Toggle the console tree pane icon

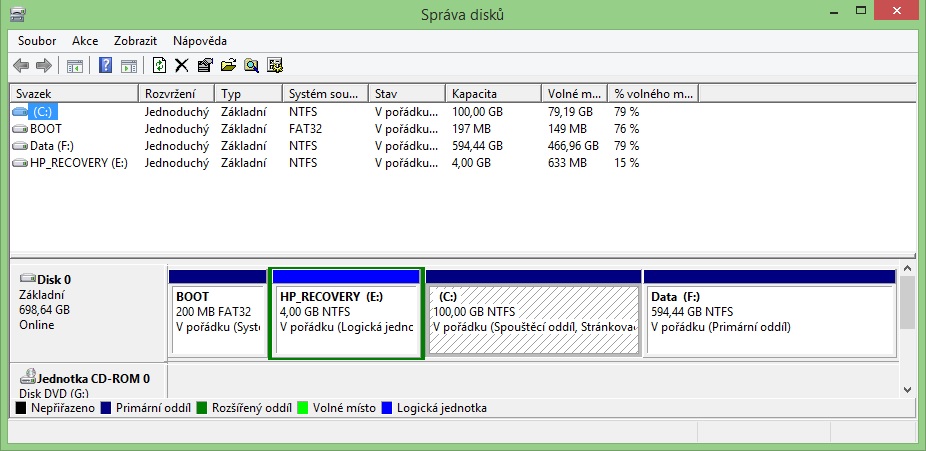tap(74, 66)
